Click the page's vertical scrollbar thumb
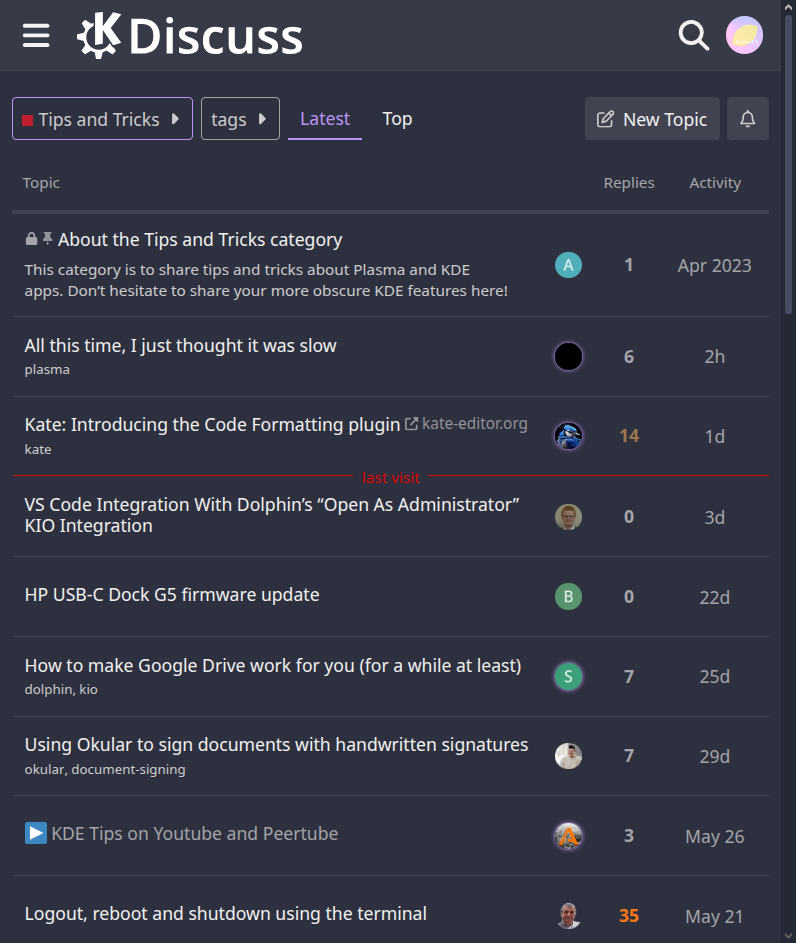 click(x=789, y=164)
